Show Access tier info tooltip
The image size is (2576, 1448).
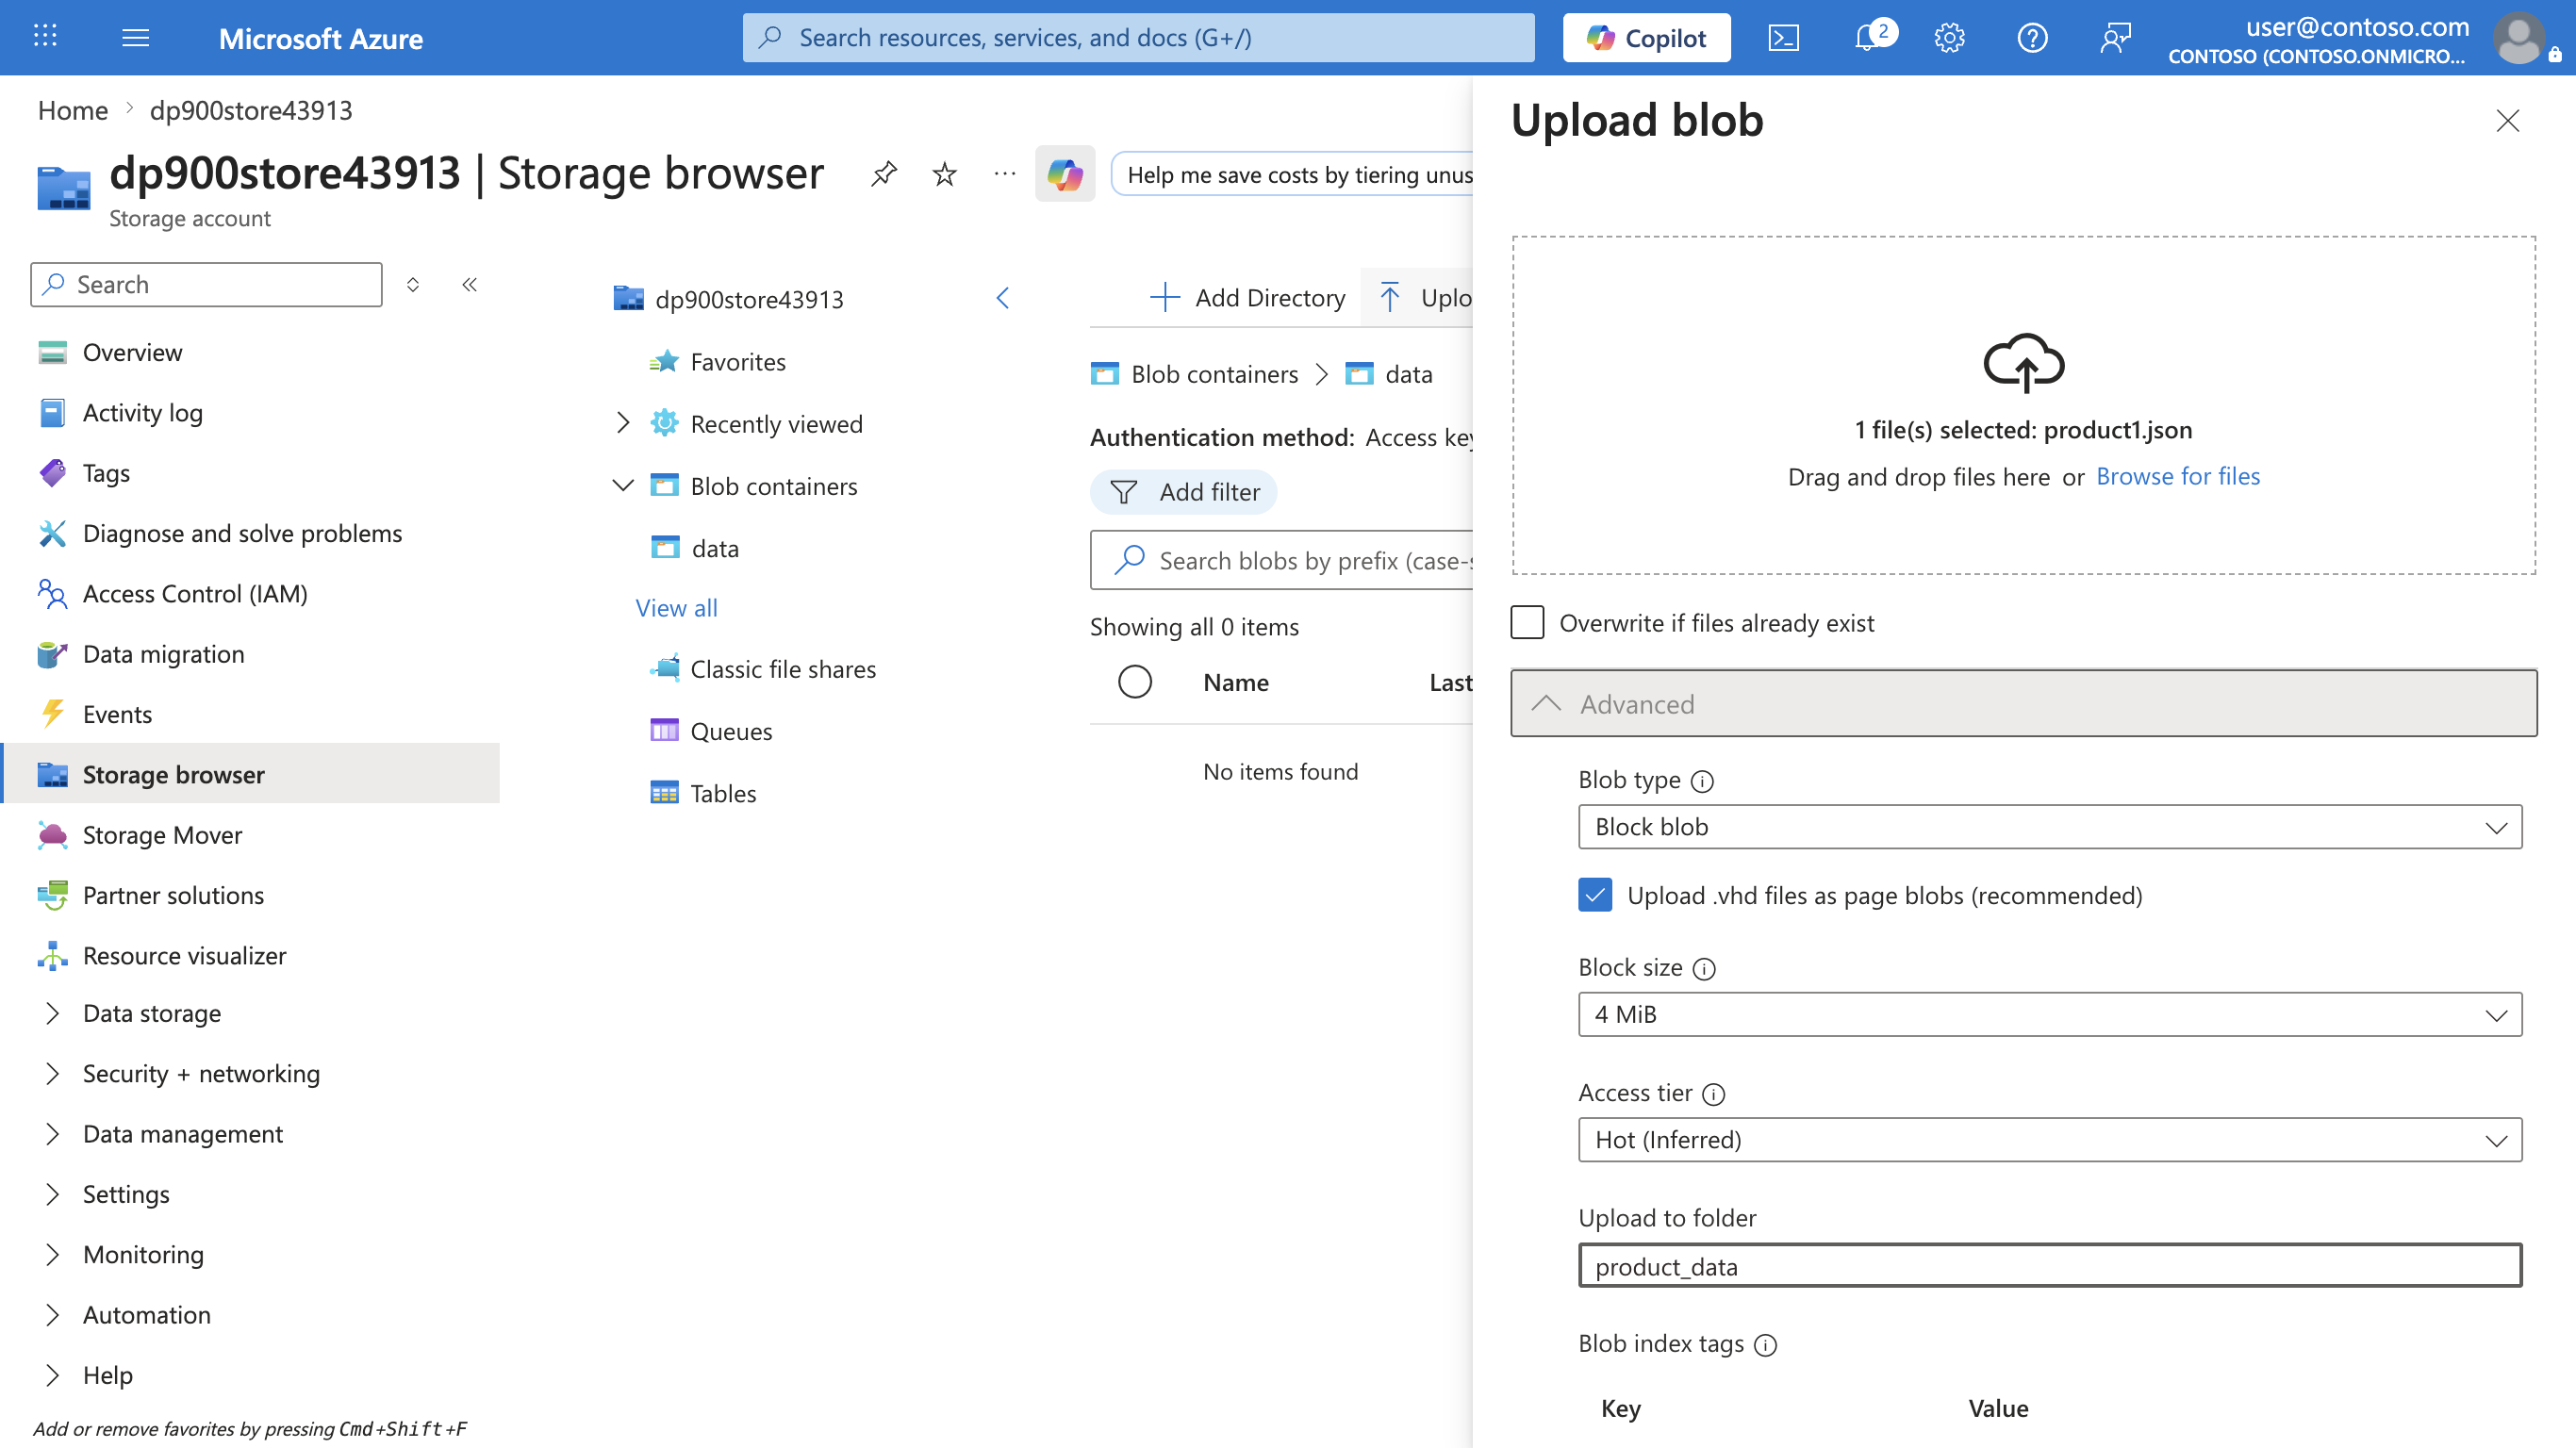(1714, 1094)
